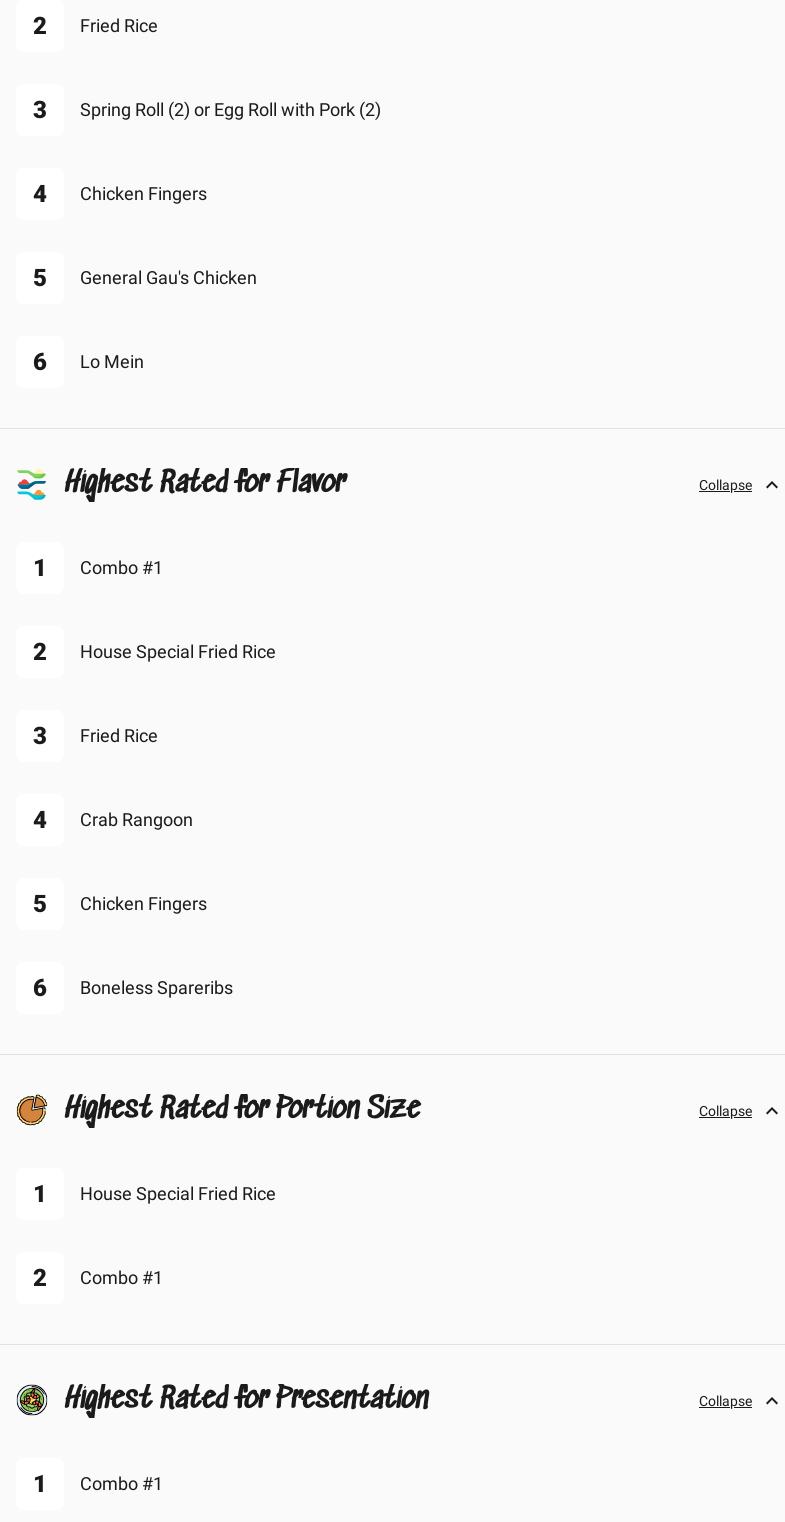Click the Portion Size chevron arrow
This screenshot has height=1522, width=785.
tap(772, 1111)
